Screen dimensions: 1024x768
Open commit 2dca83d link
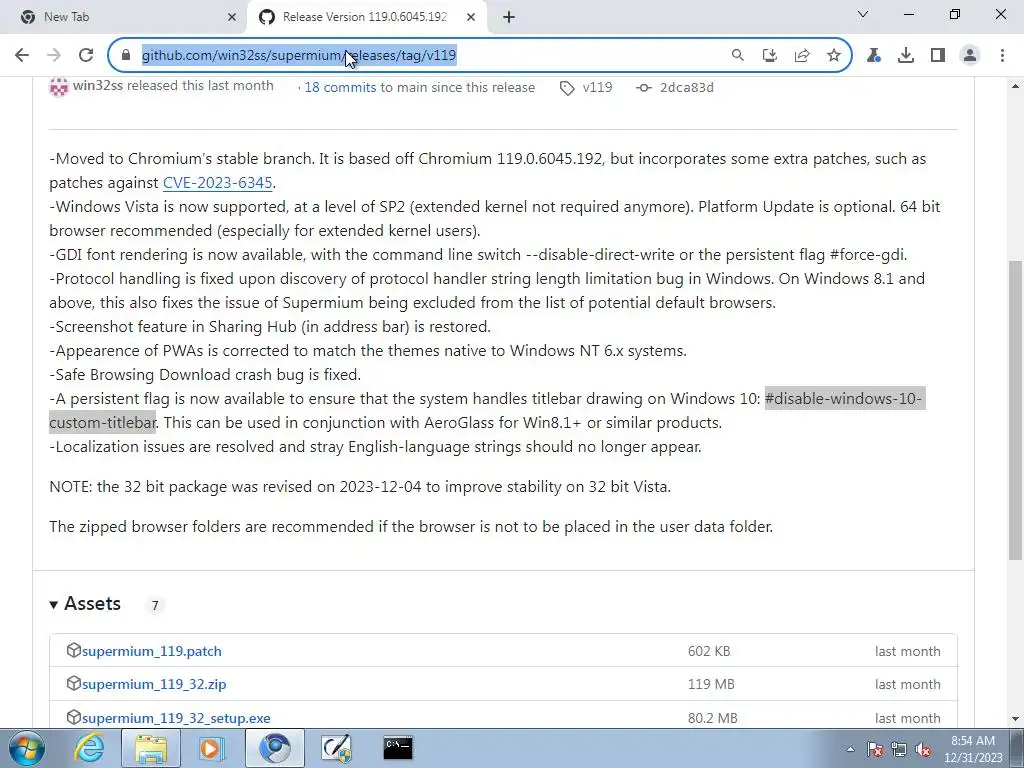(x=686, y=88)
